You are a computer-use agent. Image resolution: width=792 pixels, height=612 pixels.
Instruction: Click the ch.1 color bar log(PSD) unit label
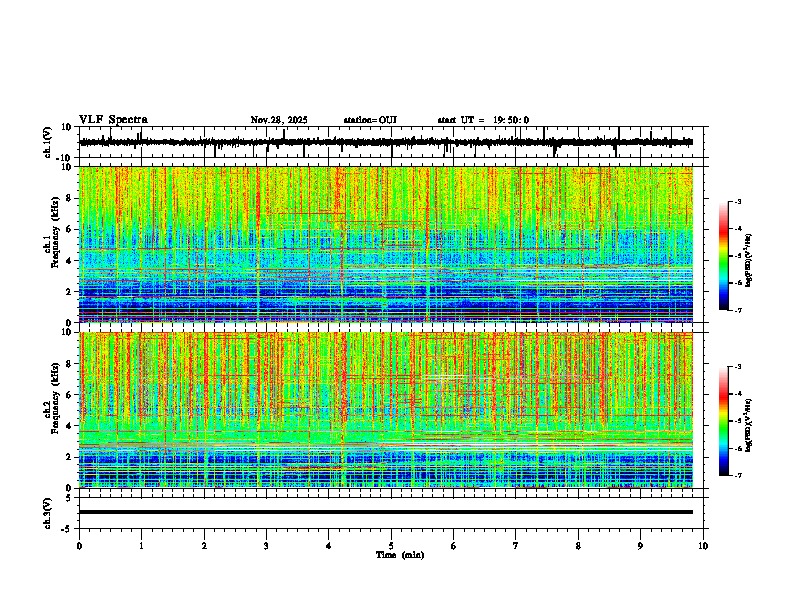point(749,261)
